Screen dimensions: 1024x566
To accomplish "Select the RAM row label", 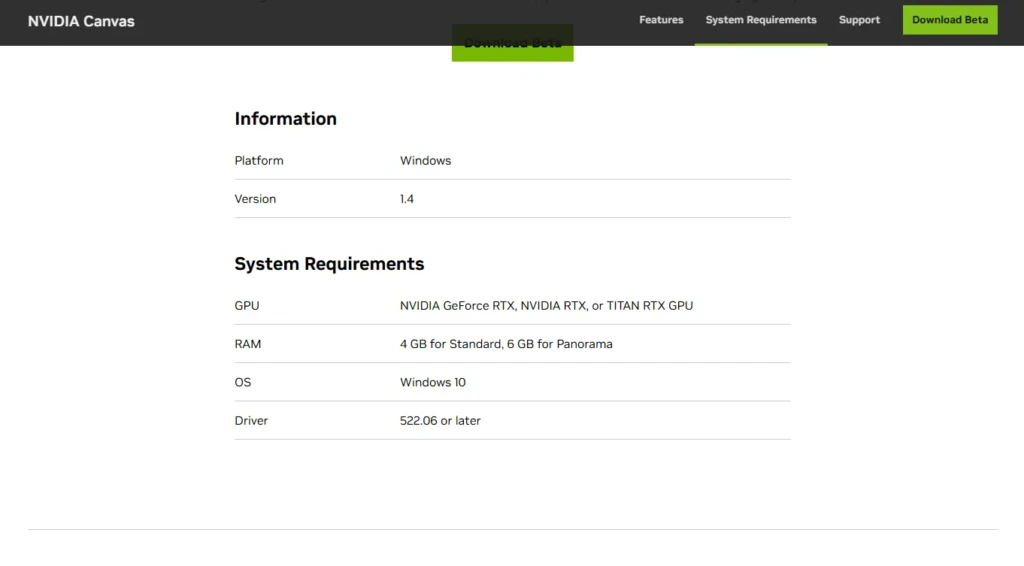I will [248, 344].
